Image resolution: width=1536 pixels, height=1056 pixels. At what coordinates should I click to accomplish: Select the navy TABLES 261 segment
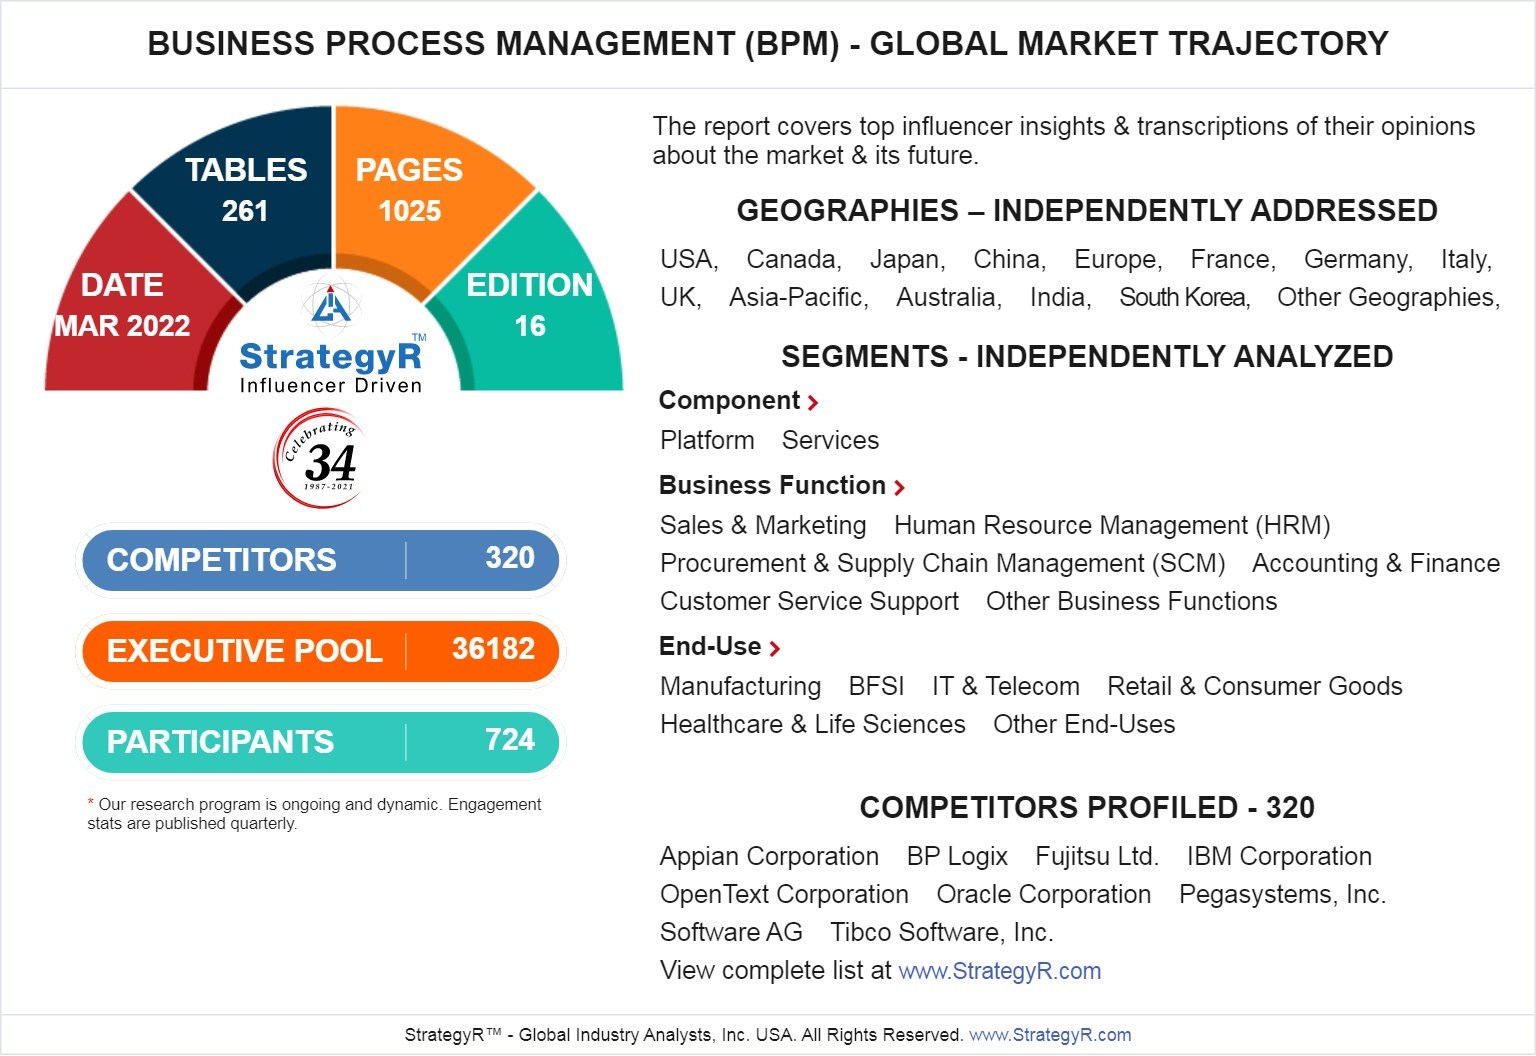tap(245, 190)
